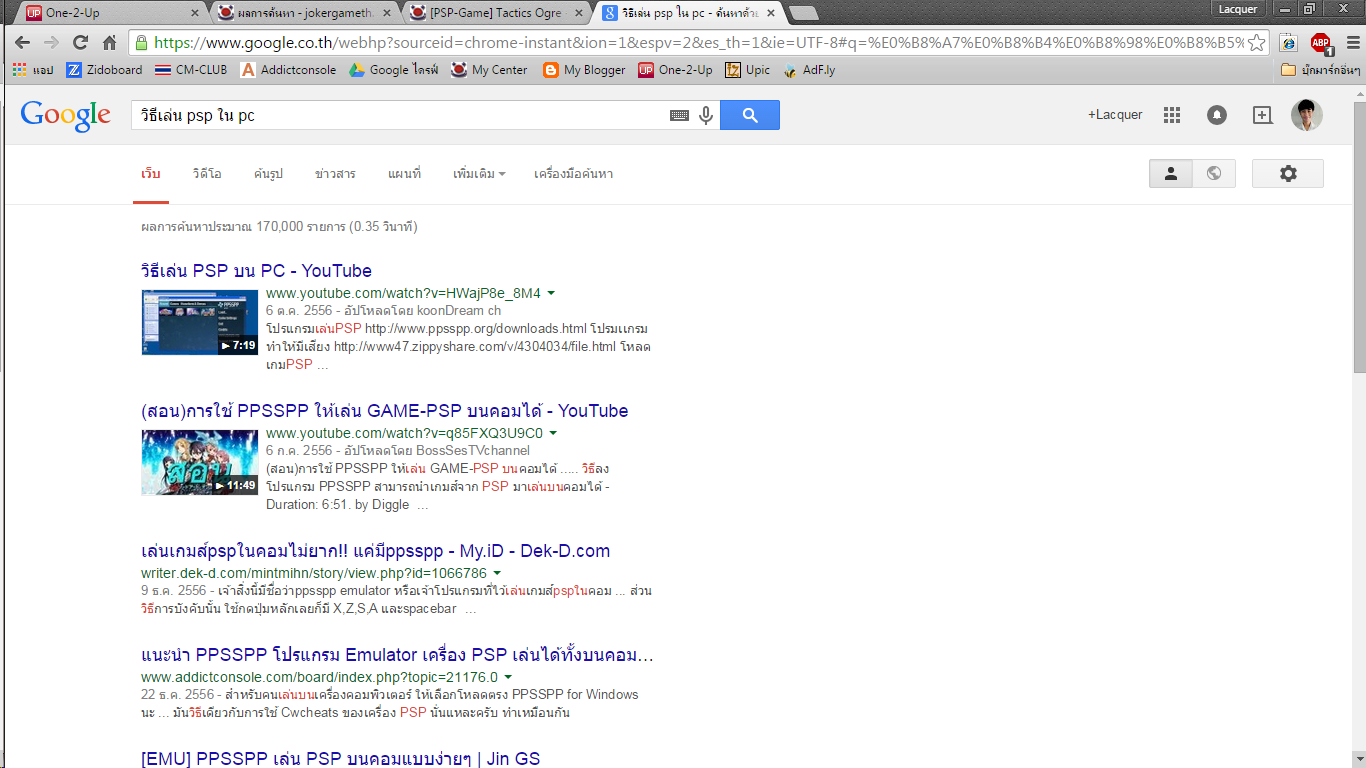
Task: Expand arrow beside youtube.com/watch?v=q85FXQ3U9C0
Action: (x=553, y=434)
